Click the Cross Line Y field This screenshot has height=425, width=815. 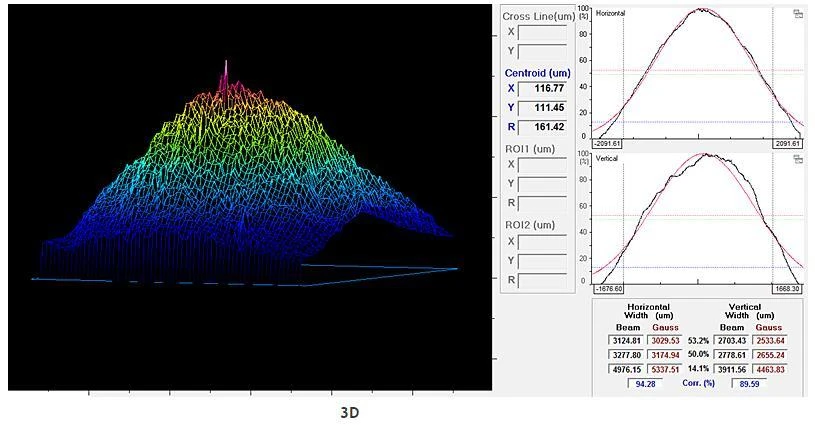[542, 51]
